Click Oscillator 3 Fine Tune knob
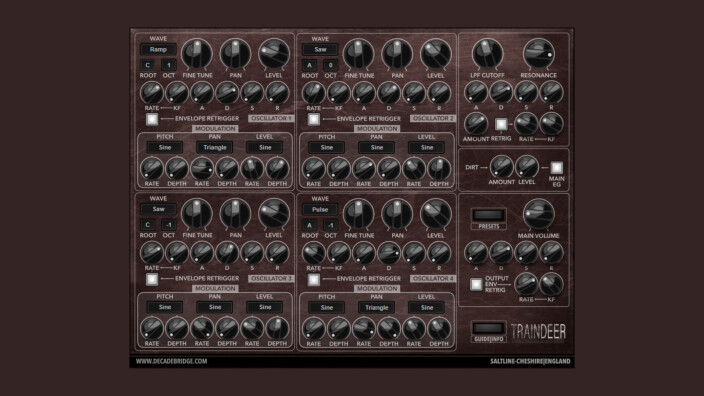The image size is (704, 396). click(197, 214)
